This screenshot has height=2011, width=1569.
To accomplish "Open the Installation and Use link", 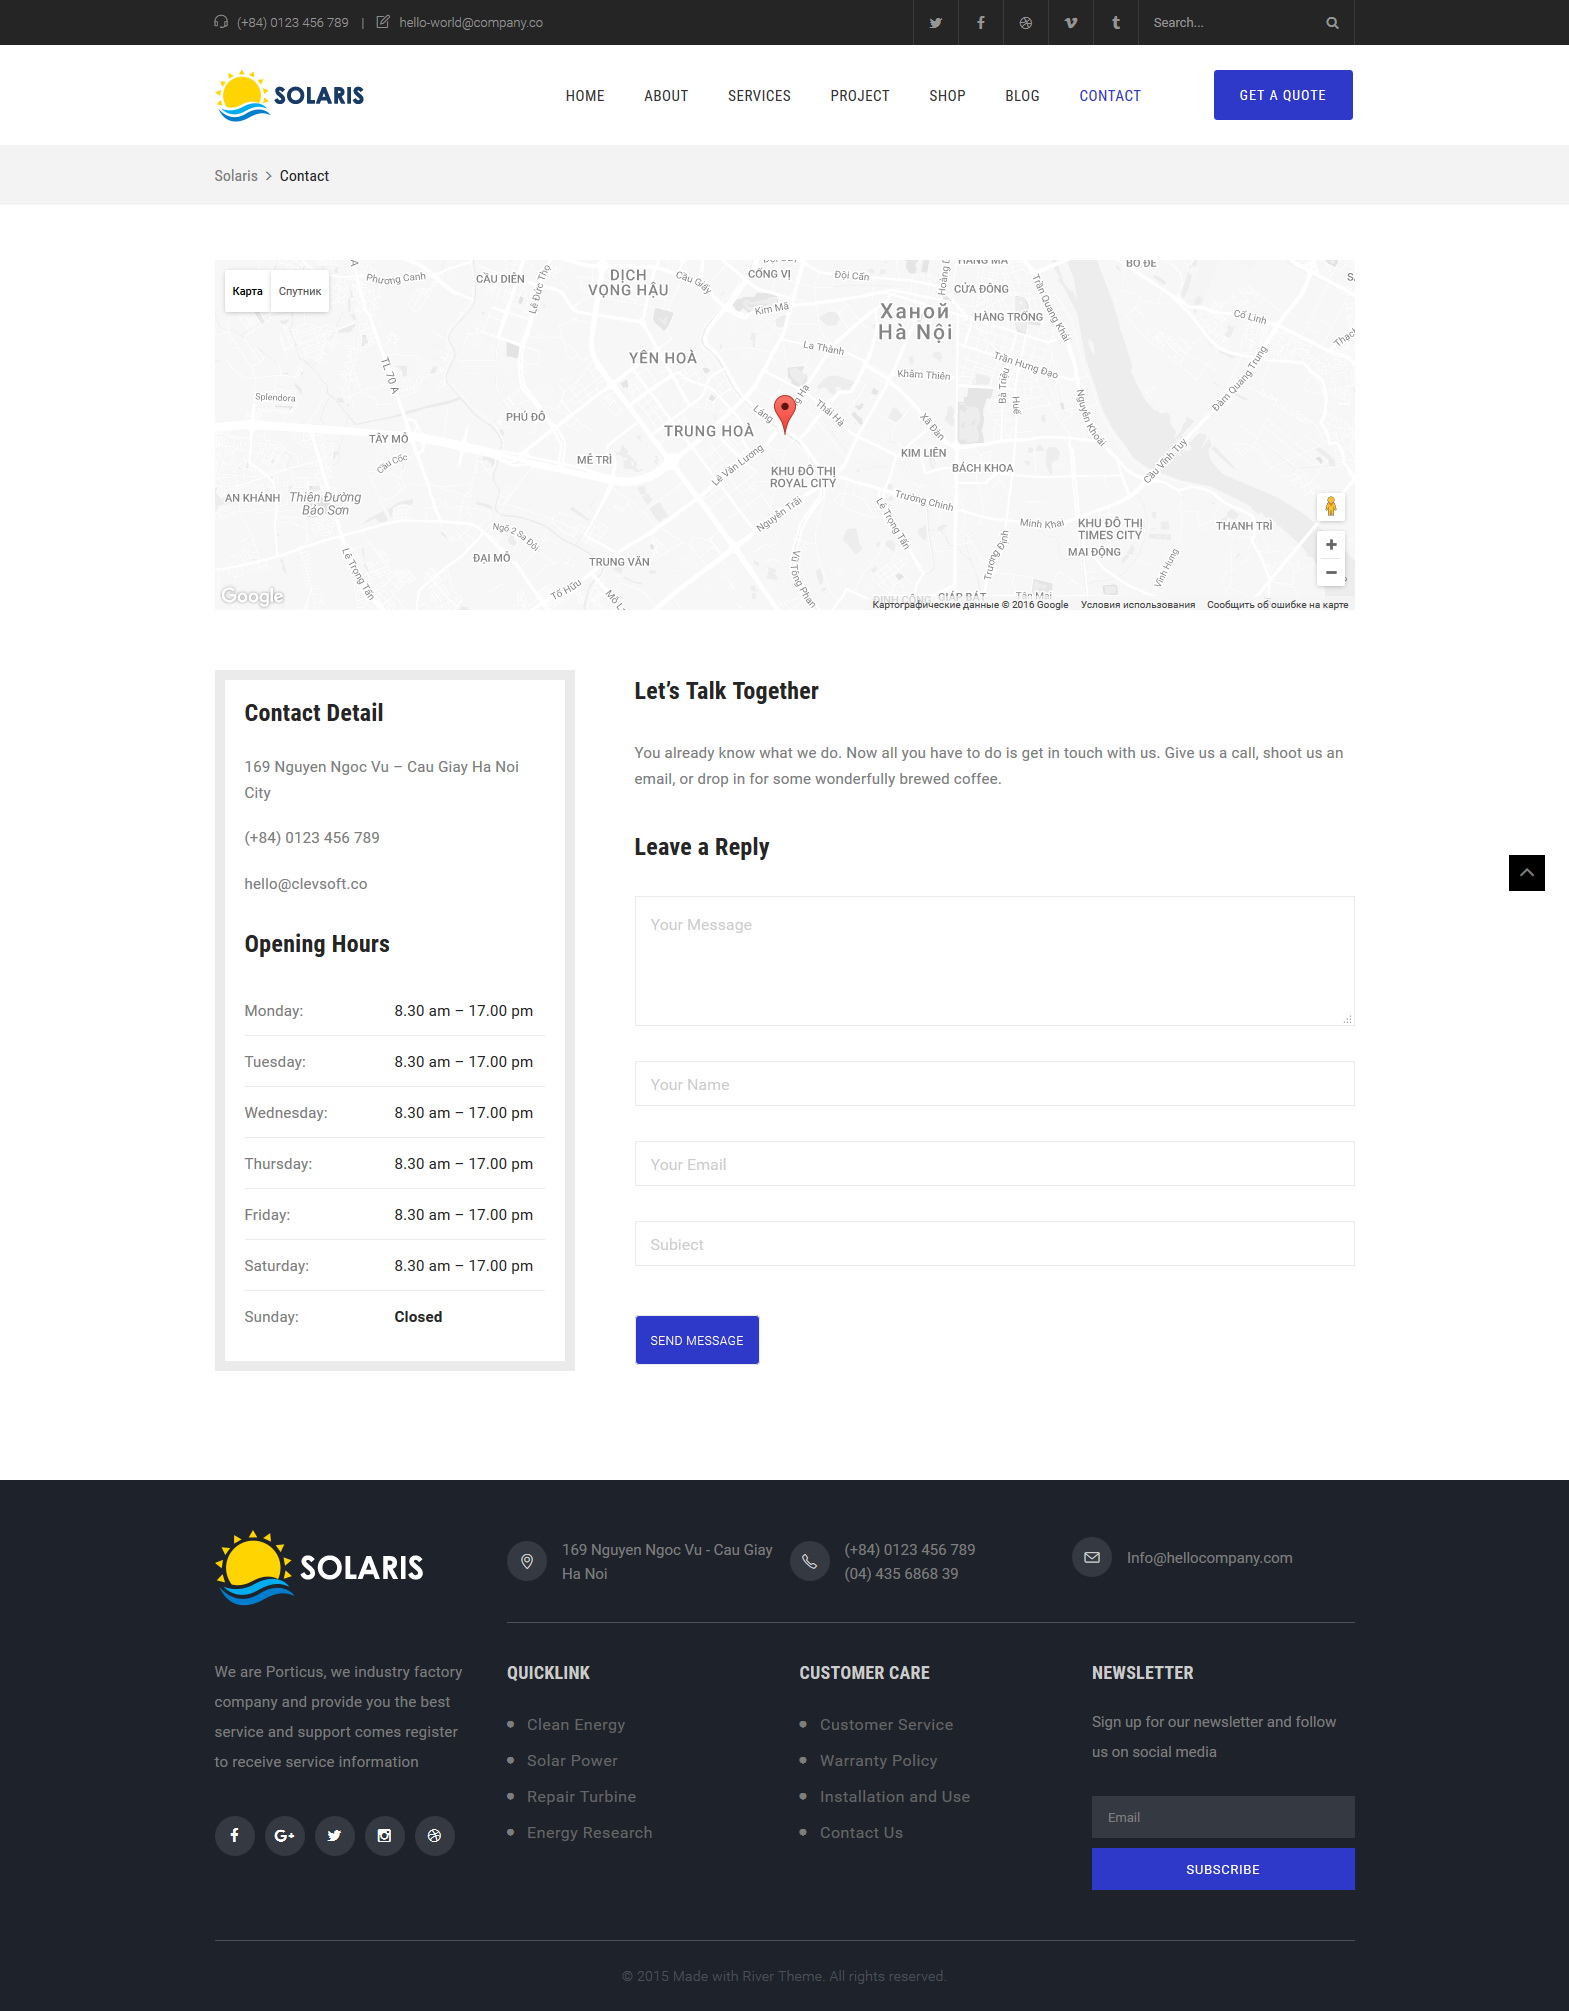I will pos(895,1797).
